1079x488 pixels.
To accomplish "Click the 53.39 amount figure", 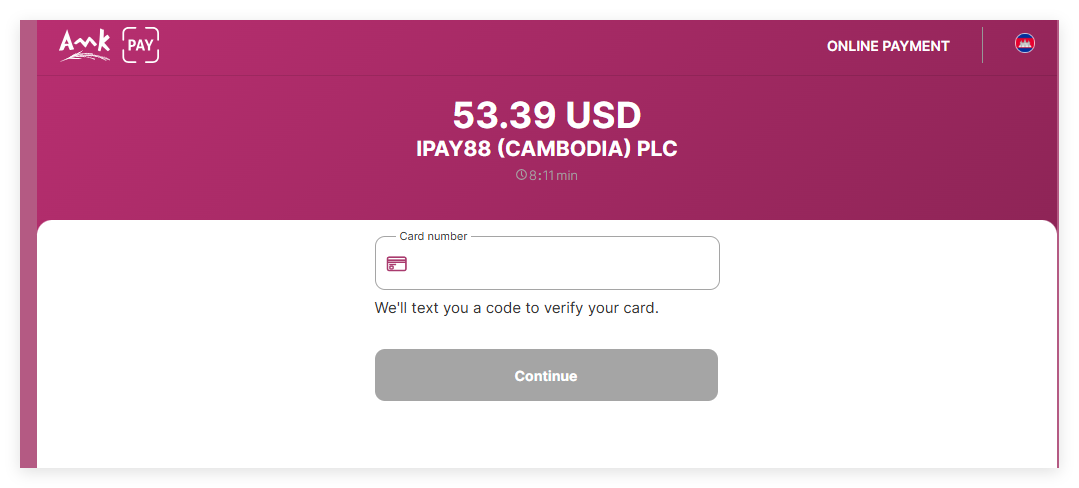I will click(505, 116).
